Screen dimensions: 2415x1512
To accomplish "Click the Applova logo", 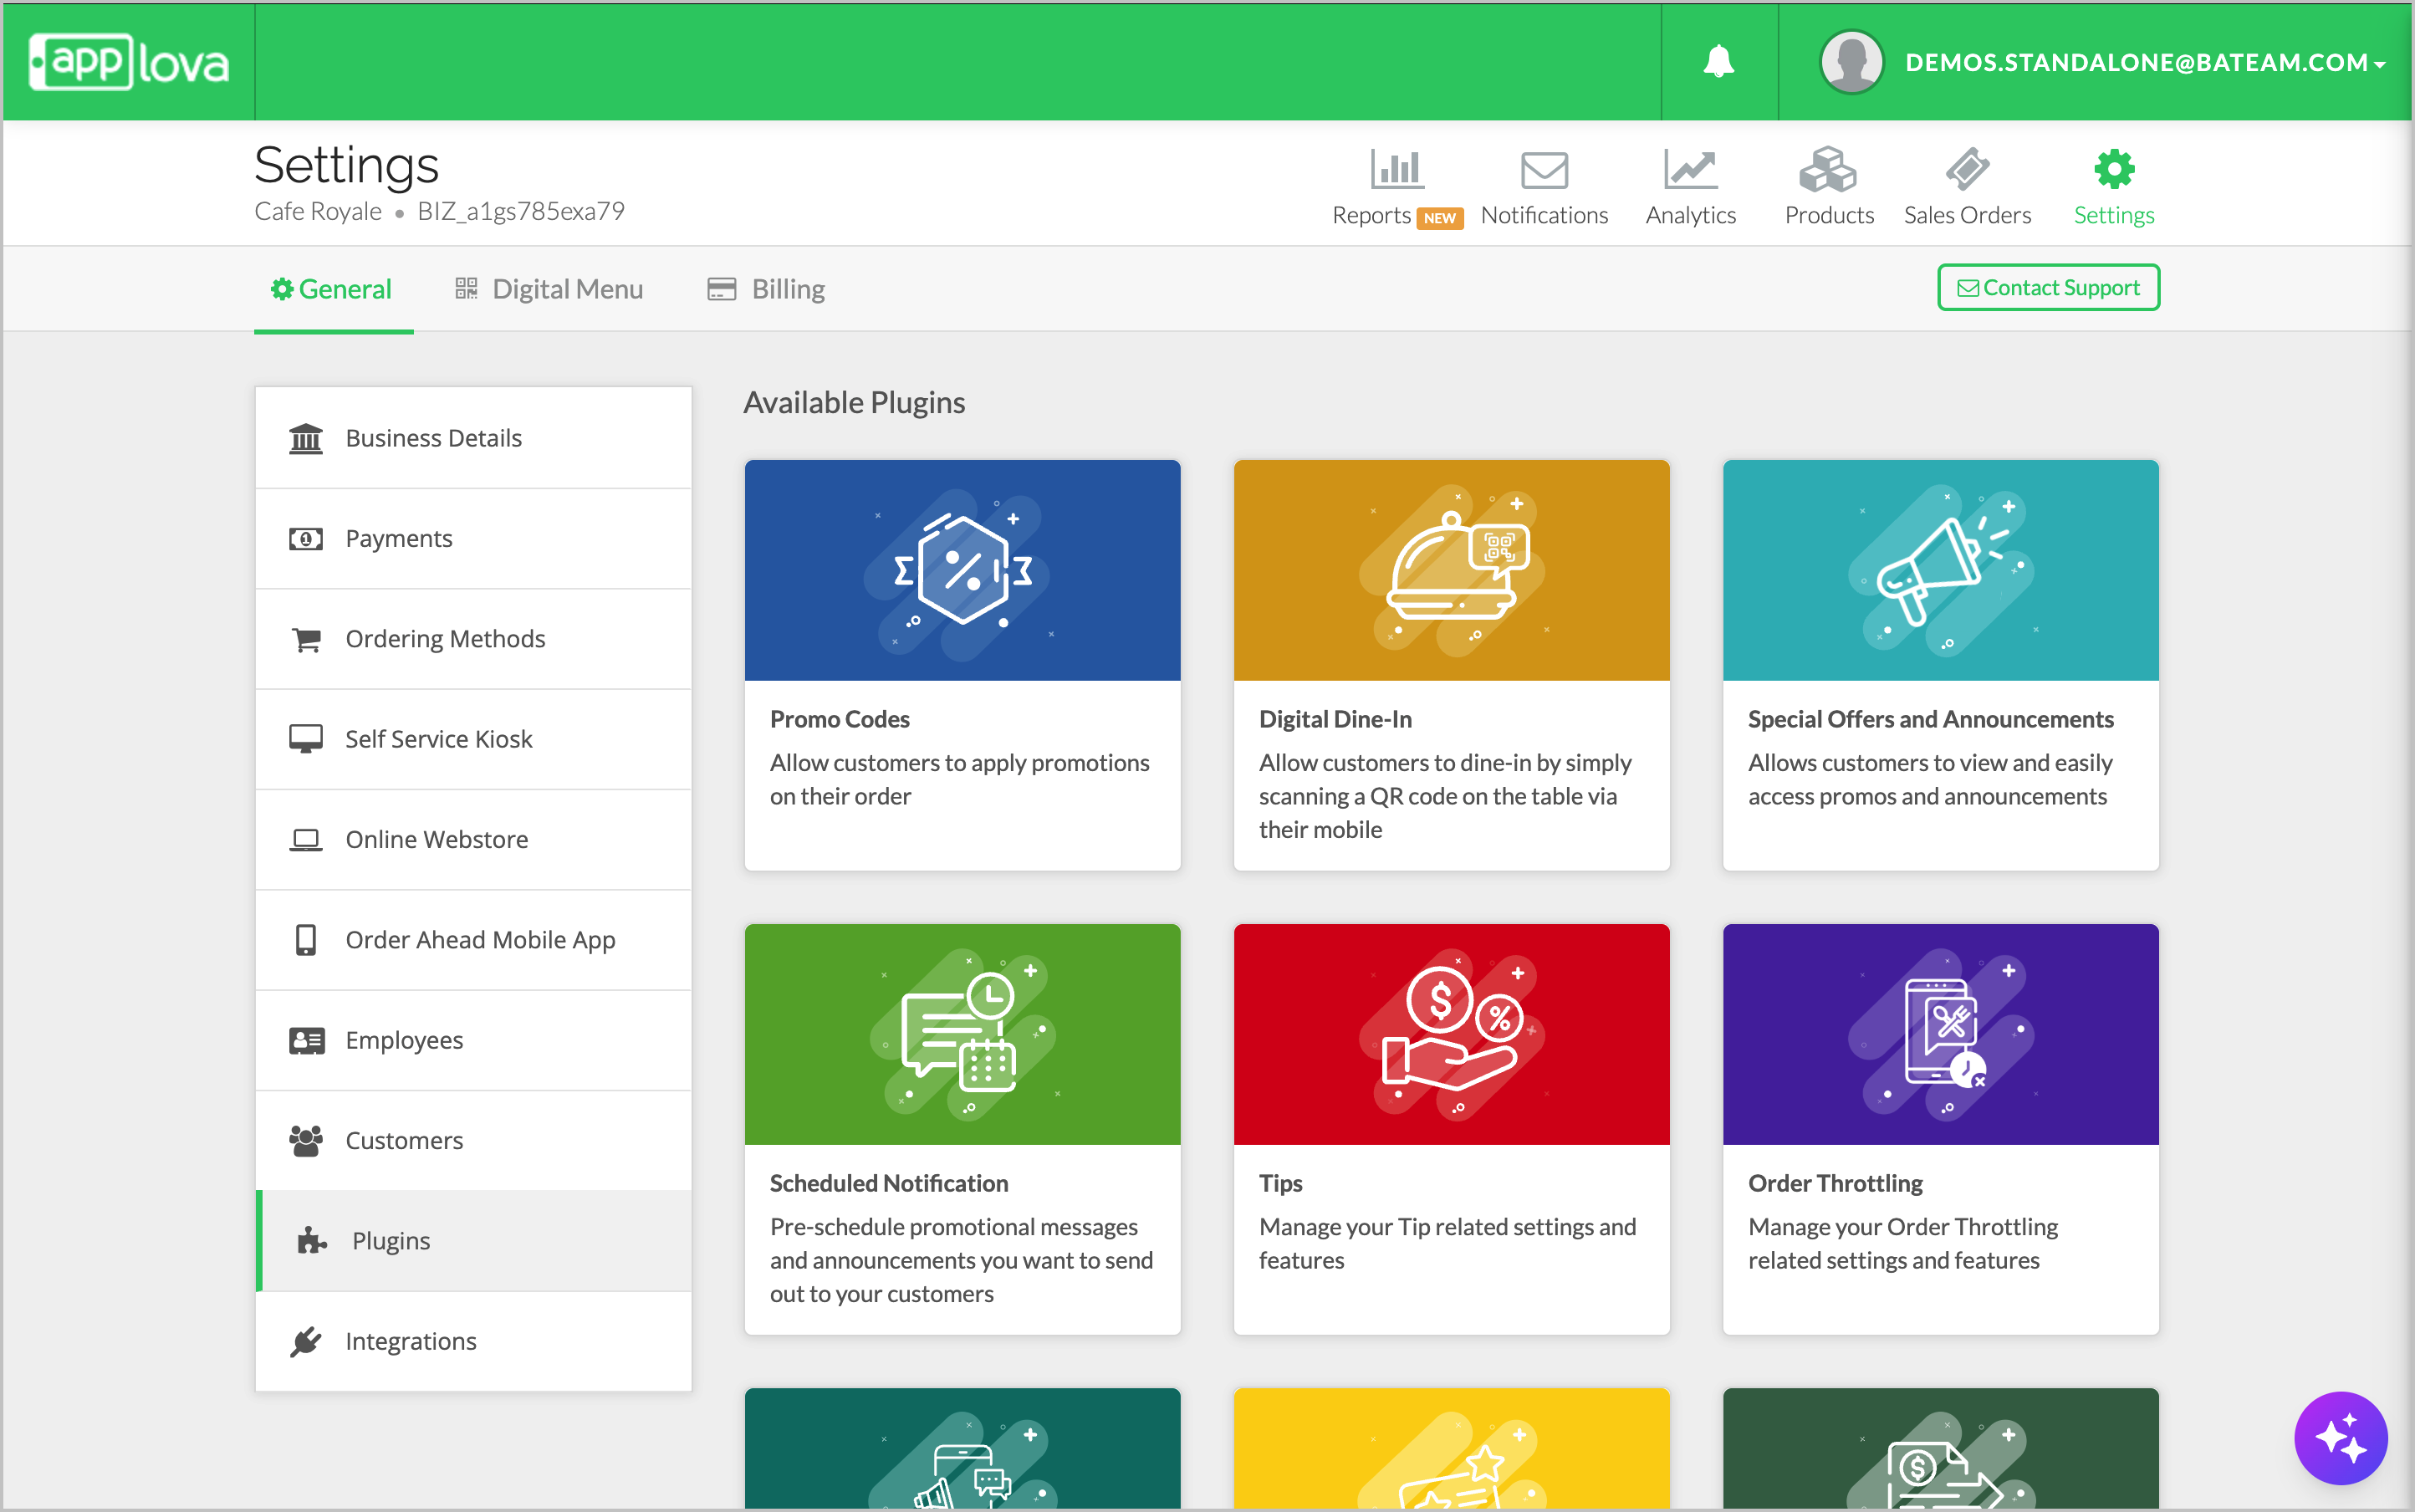I will [129, 62].
